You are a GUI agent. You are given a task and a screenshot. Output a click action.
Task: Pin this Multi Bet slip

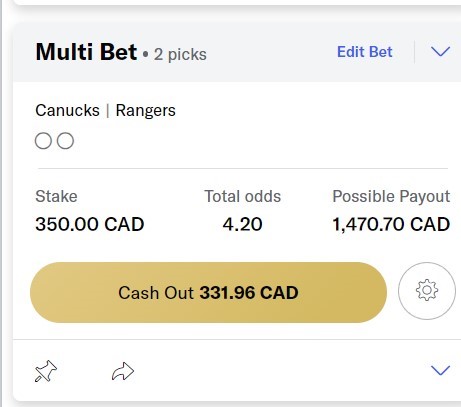pyautogui.click(x=46, y=371)
